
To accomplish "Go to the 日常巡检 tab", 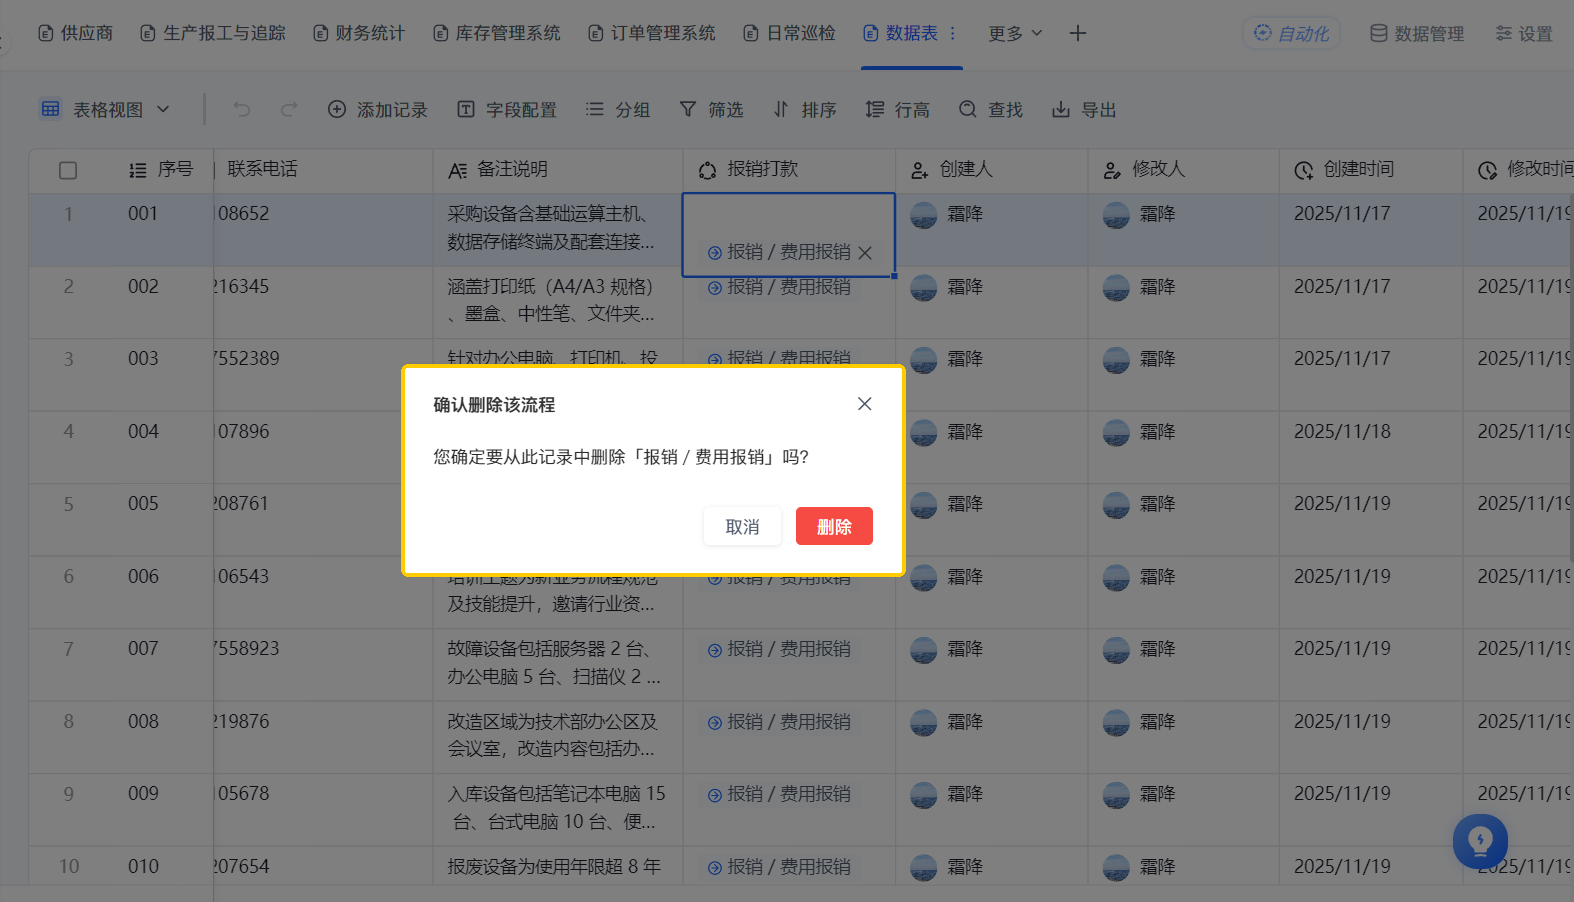I will [789, 33].
